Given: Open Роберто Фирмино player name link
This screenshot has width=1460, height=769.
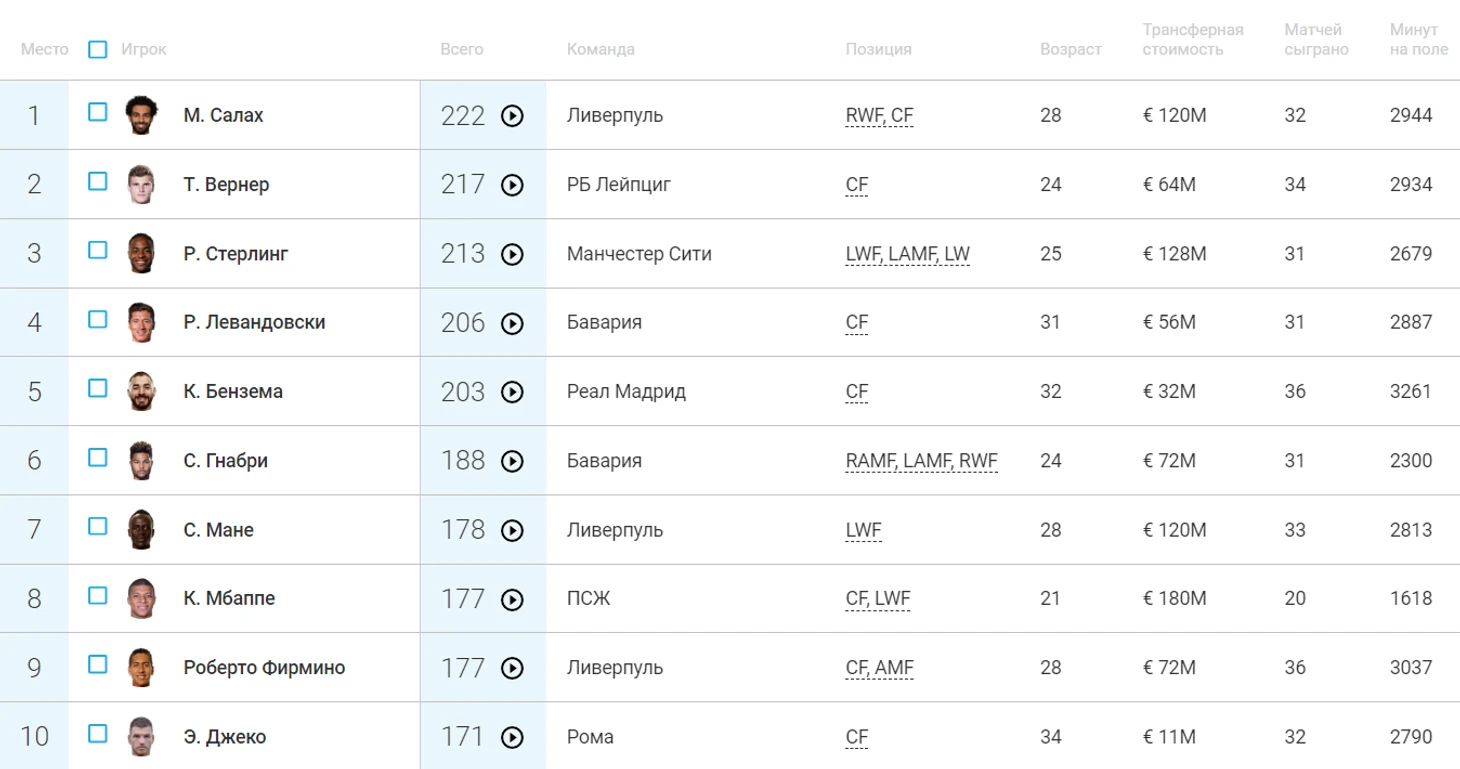Looking at the screenshot, I should (x=264, y=668).
